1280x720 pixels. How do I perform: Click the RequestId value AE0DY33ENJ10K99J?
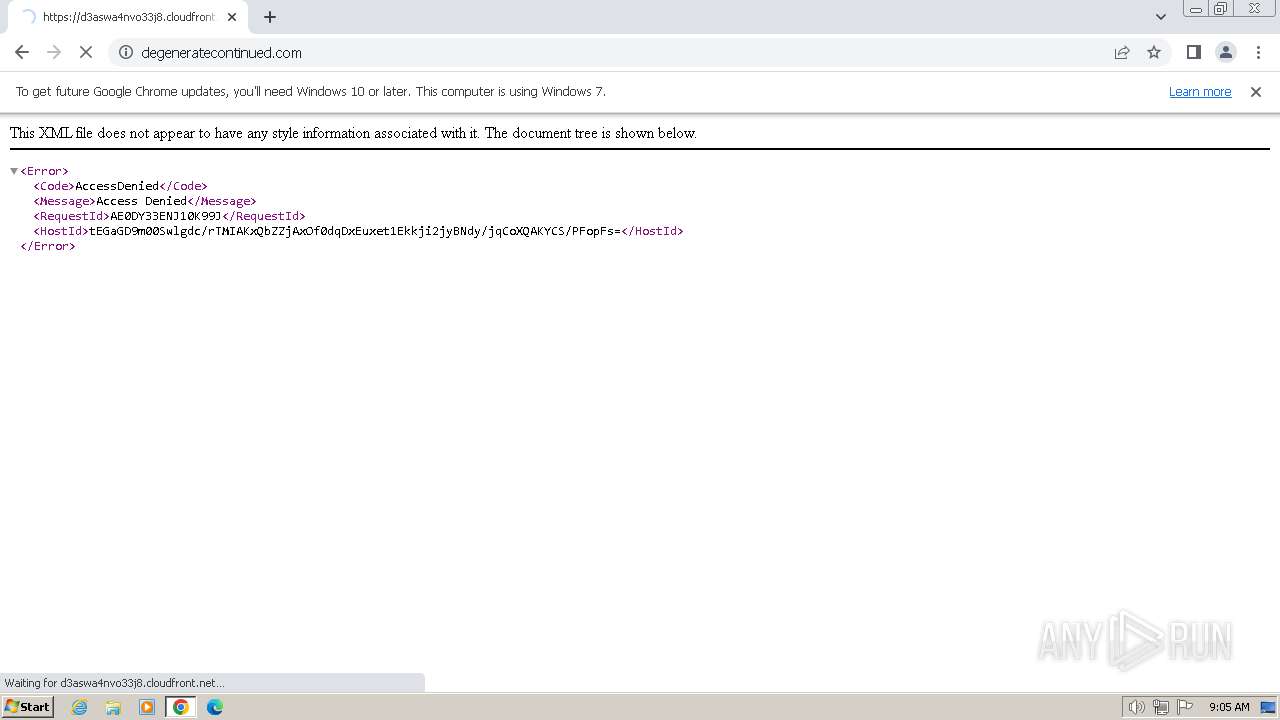[166, 216]
